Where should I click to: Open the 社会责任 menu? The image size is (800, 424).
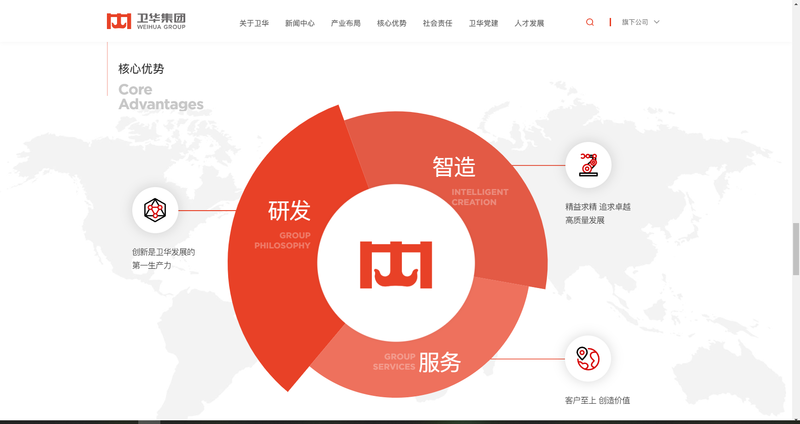438,23
